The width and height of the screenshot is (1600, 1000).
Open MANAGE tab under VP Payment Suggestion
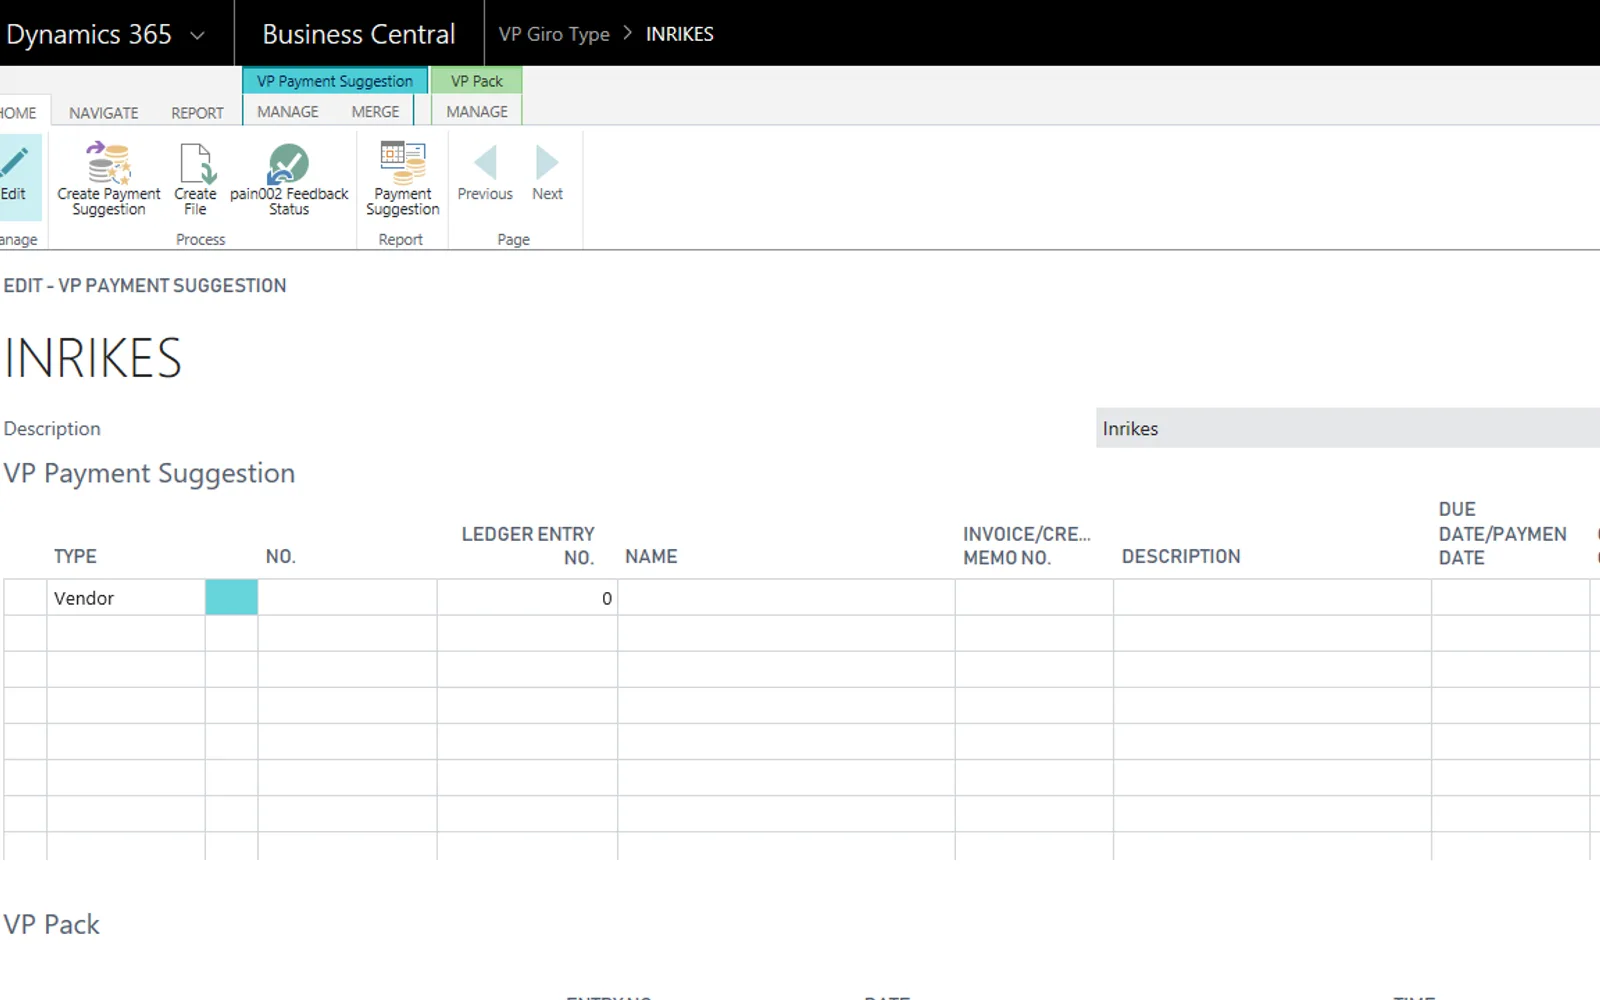point(288,112)
